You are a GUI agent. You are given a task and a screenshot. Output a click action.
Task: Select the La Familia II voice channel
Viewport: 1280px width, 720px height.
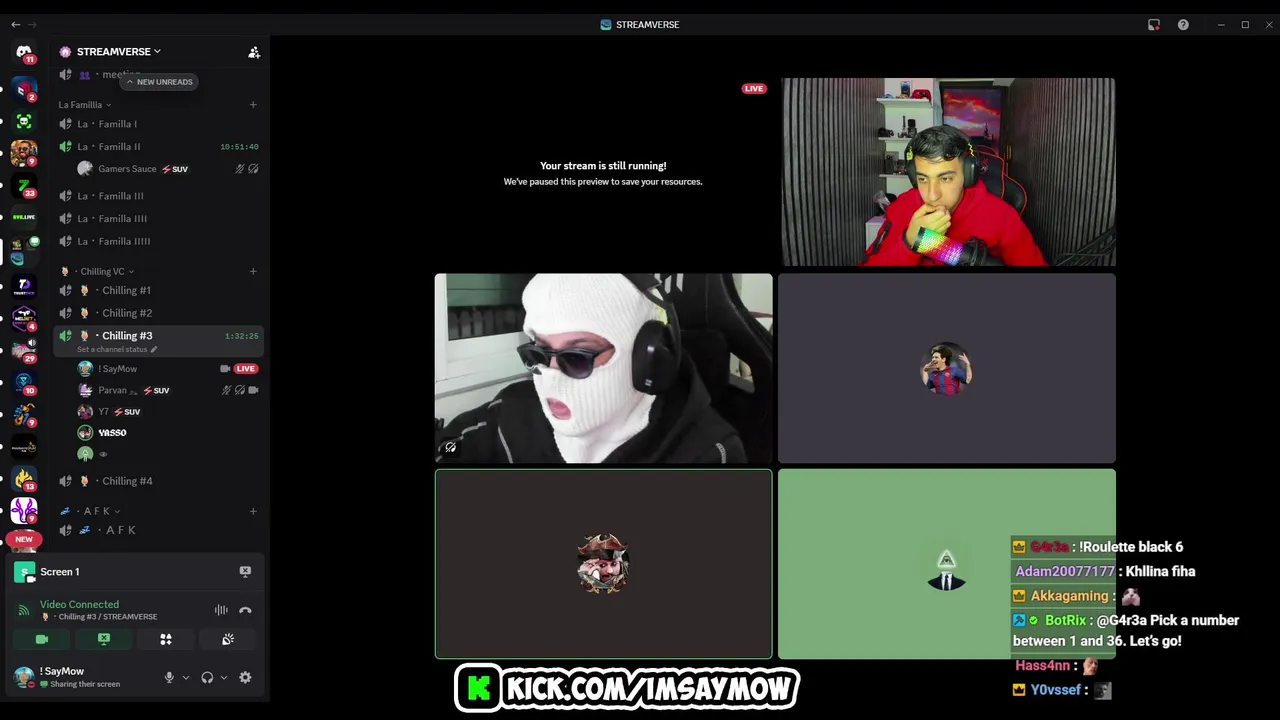coord(158,146)
